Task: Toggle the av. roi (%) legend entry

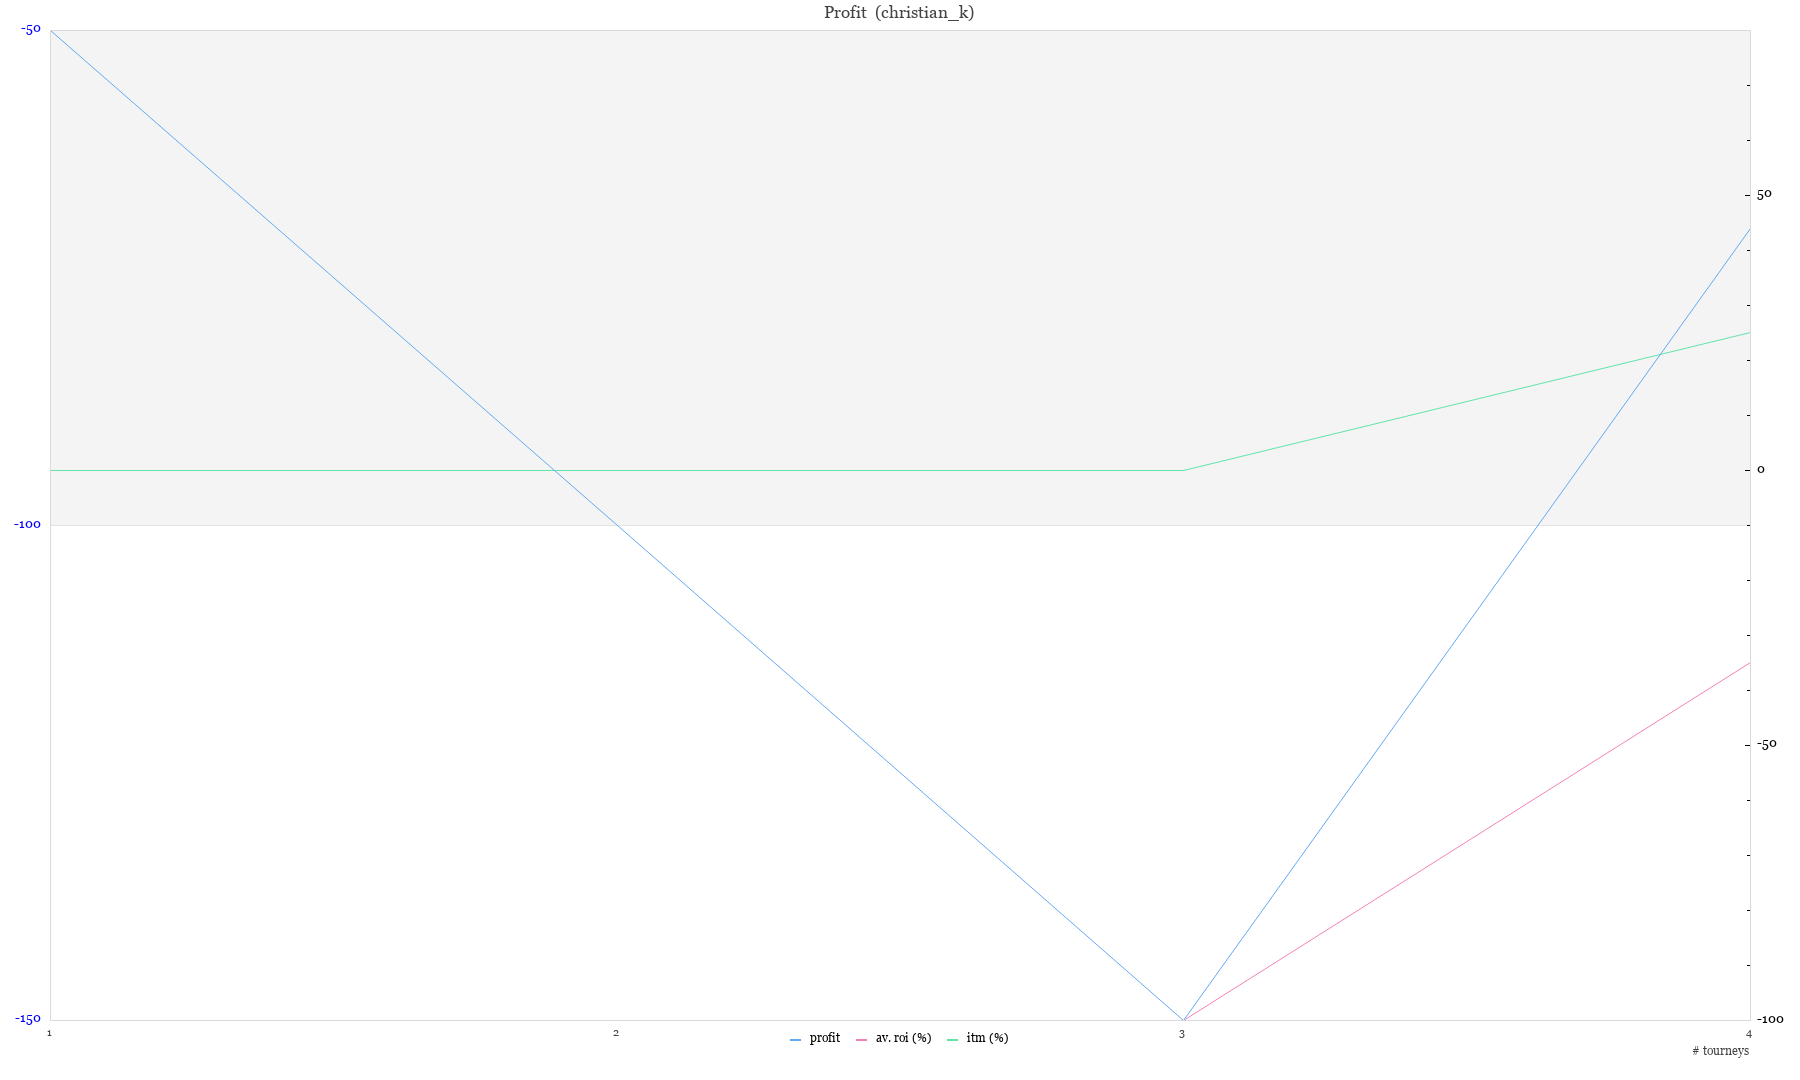Action: click(903, 1038)
